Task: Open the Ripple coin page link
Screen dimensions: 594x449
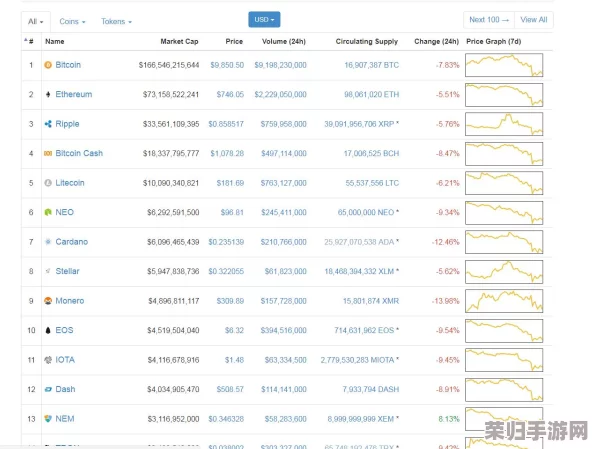Action: (x=67, y=124)
